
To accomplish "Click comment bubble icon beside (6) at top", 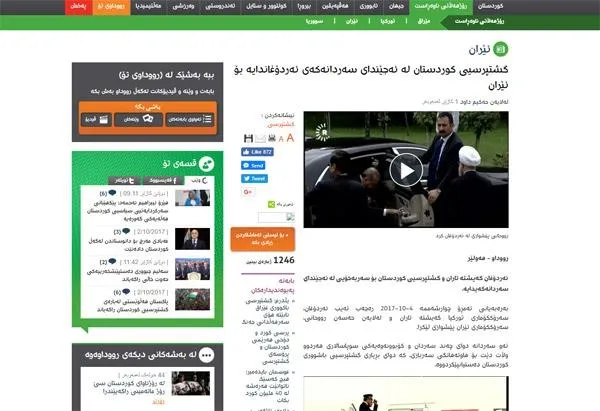I will [x=112, y=193].
